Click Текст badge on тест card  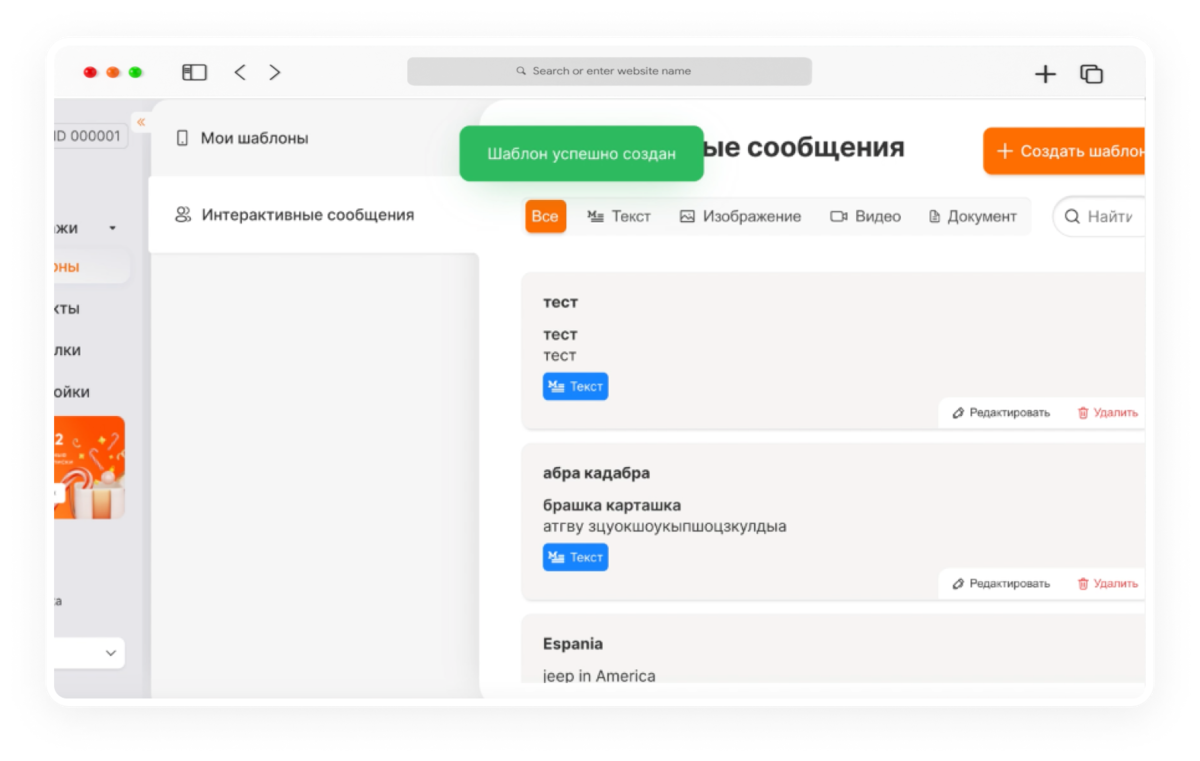click(575, 386)
